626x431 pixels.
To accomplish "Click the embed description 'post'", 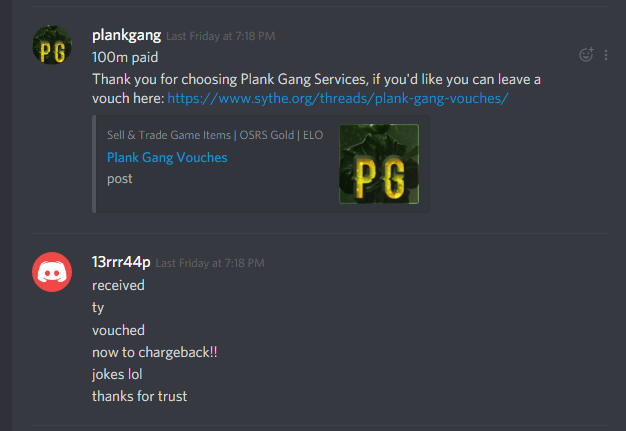I will (x=119, y=179).
